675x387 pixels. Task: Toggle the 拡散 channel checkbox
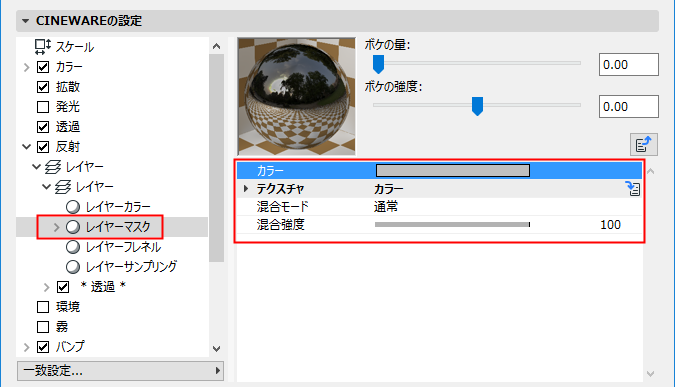(x=43, y=87)
